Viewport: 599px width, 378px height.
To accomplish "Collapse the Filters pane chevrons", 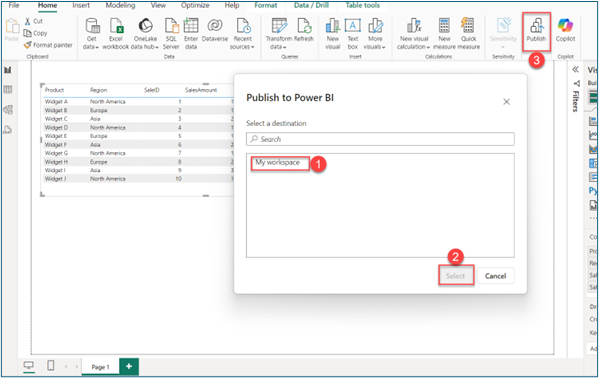I will point(576,70).
